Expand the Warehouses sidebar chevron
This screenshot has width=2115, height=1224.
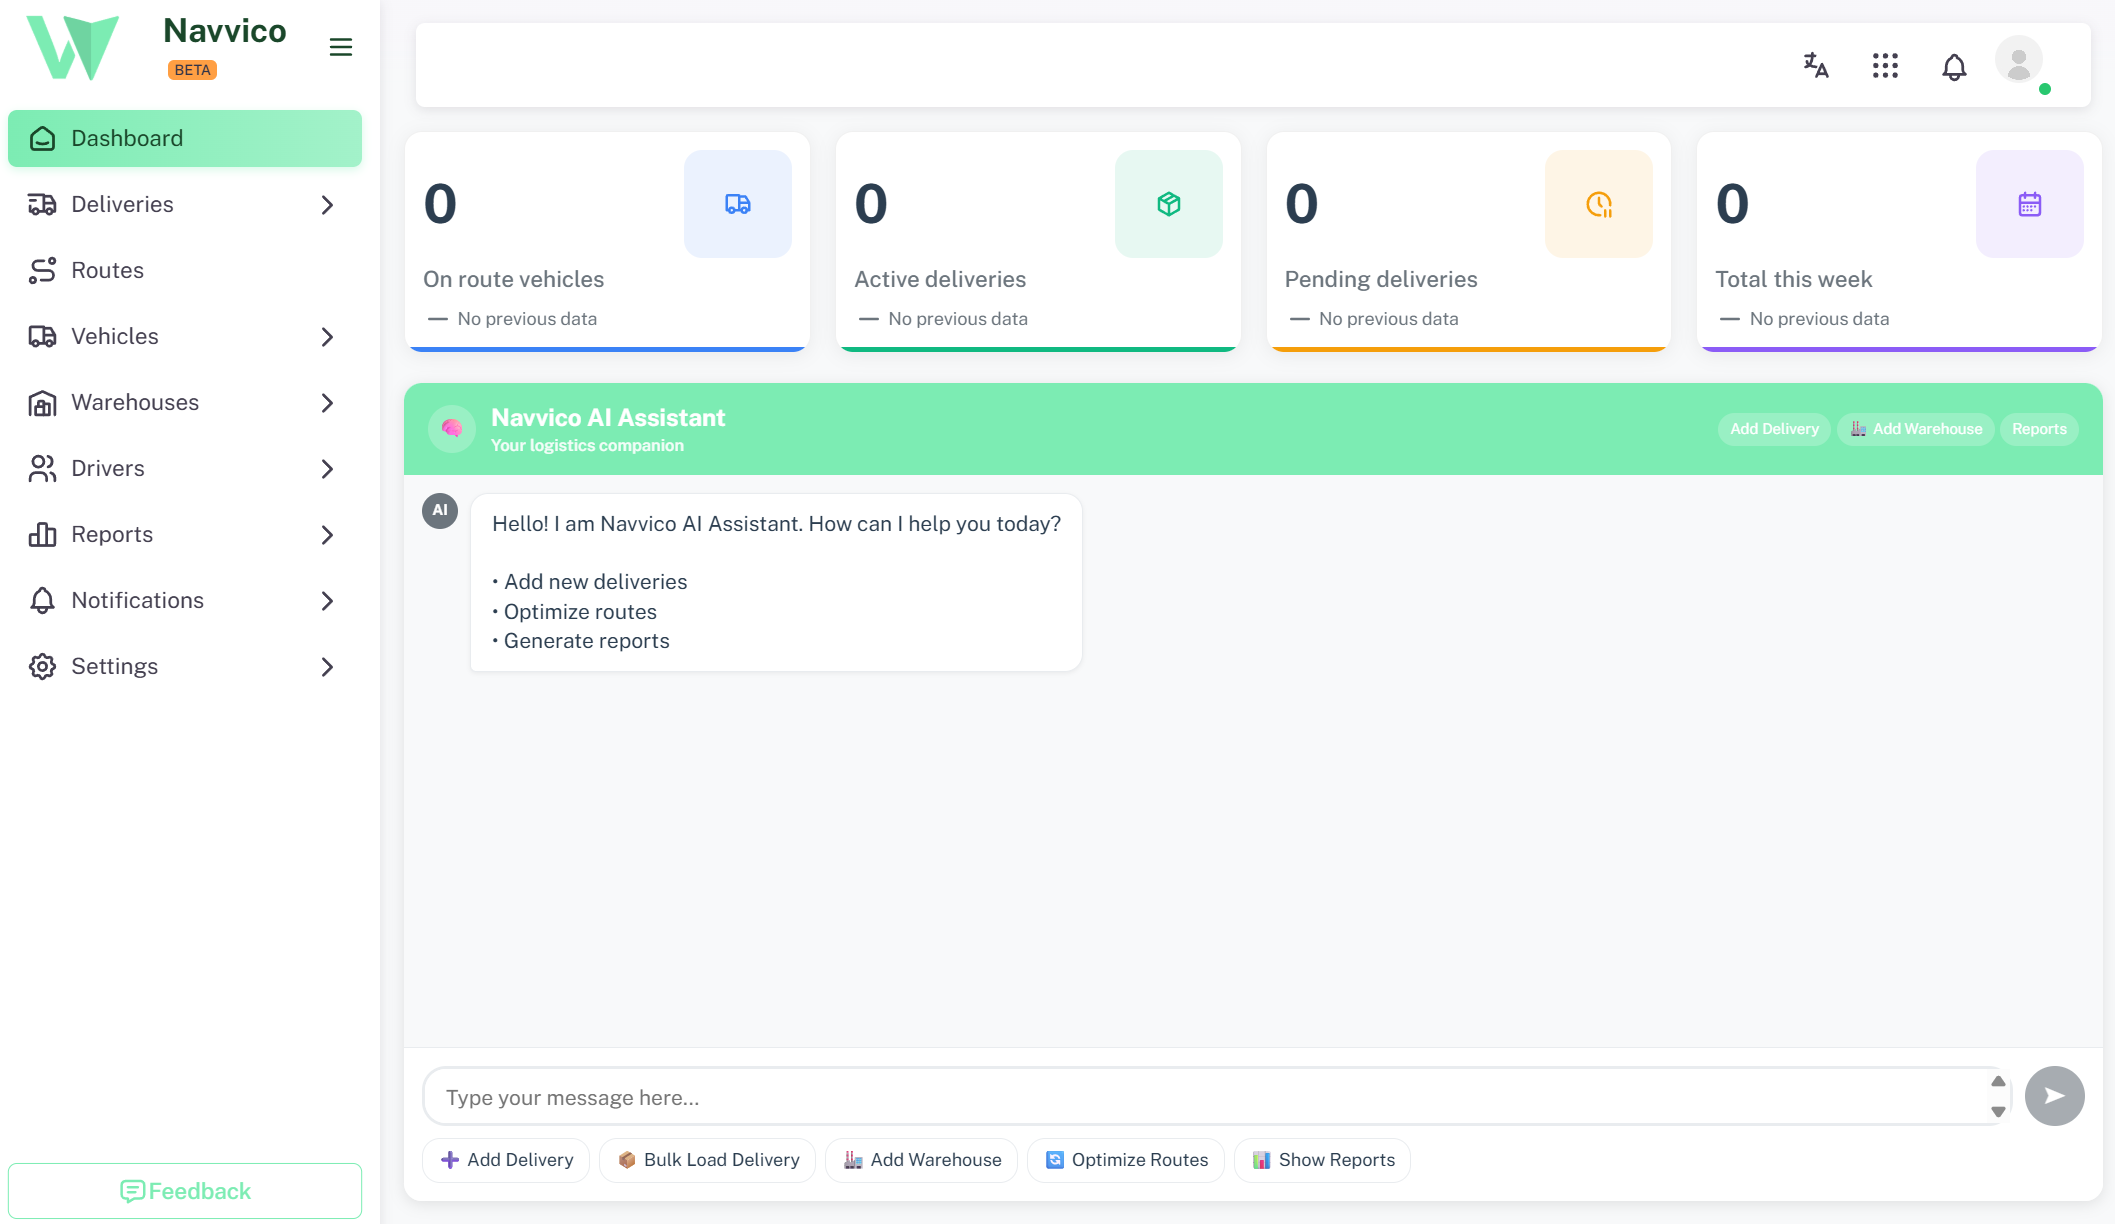(327, 403)
